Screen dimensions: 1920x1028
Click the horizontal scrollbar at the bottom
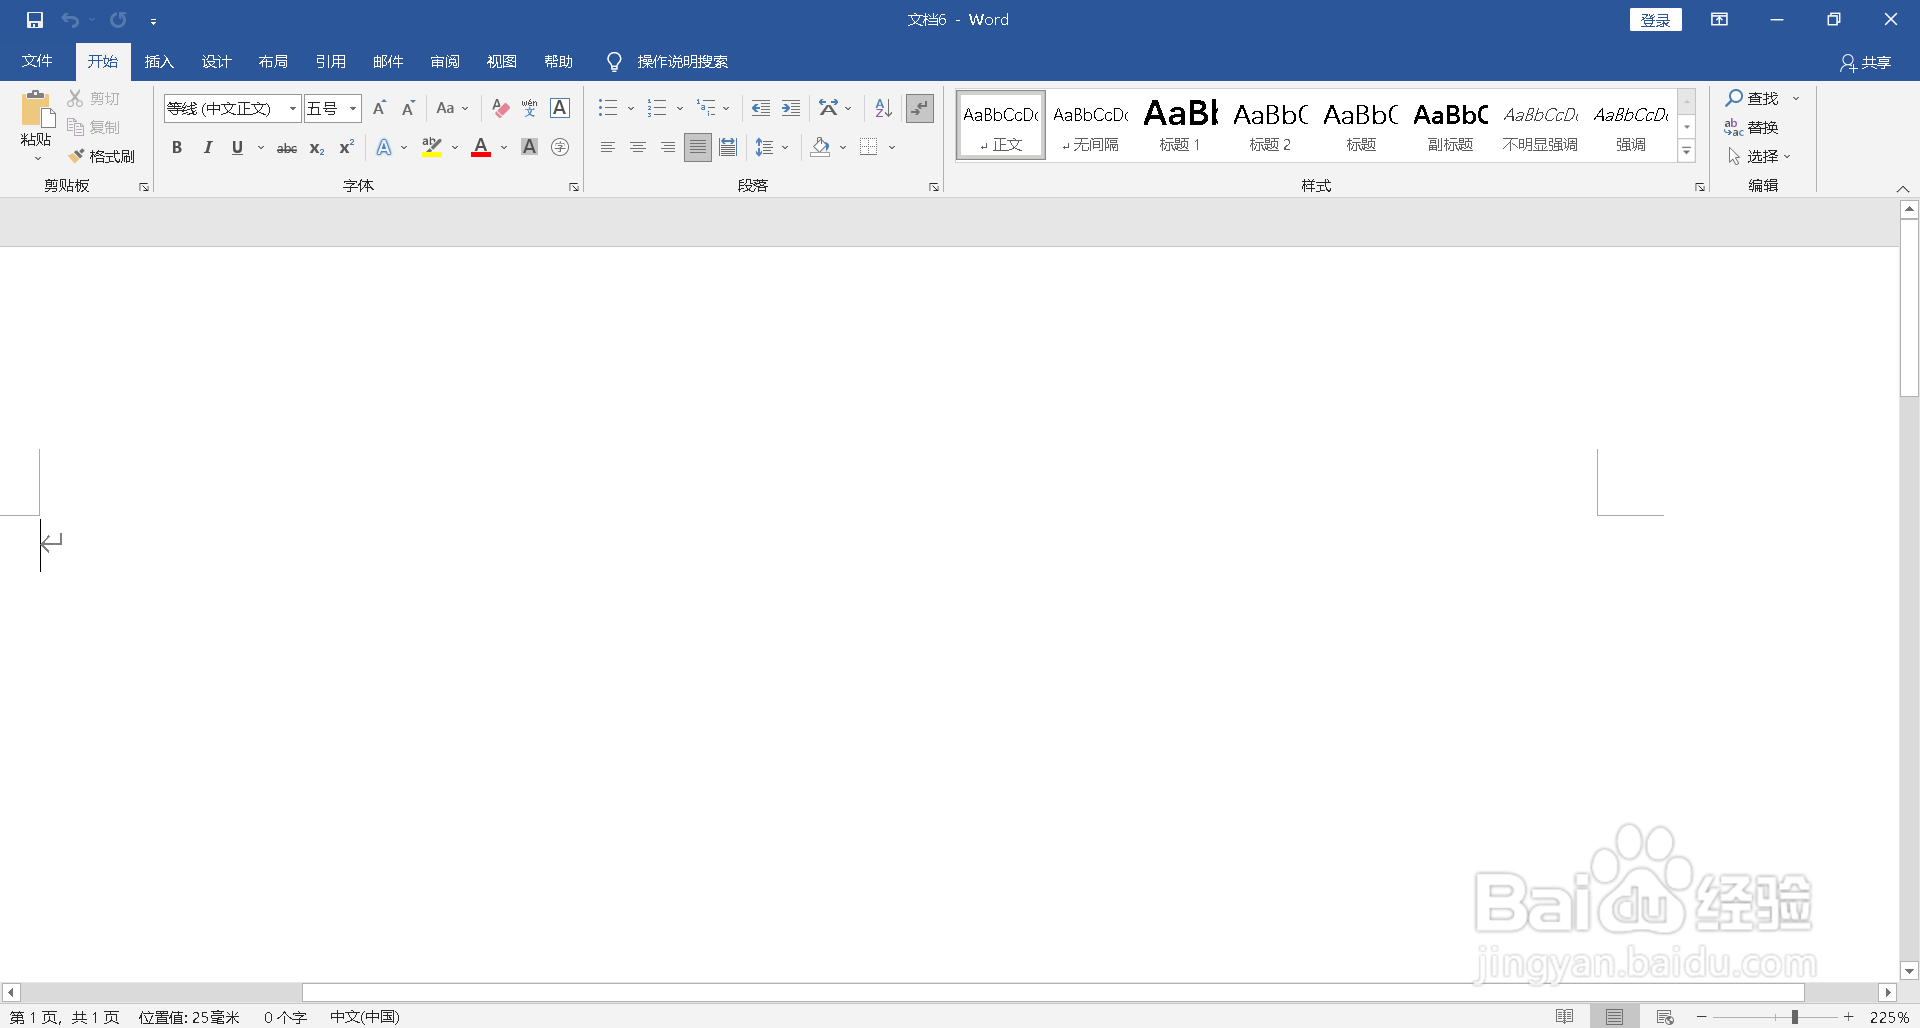click(x=1053, y=992)
